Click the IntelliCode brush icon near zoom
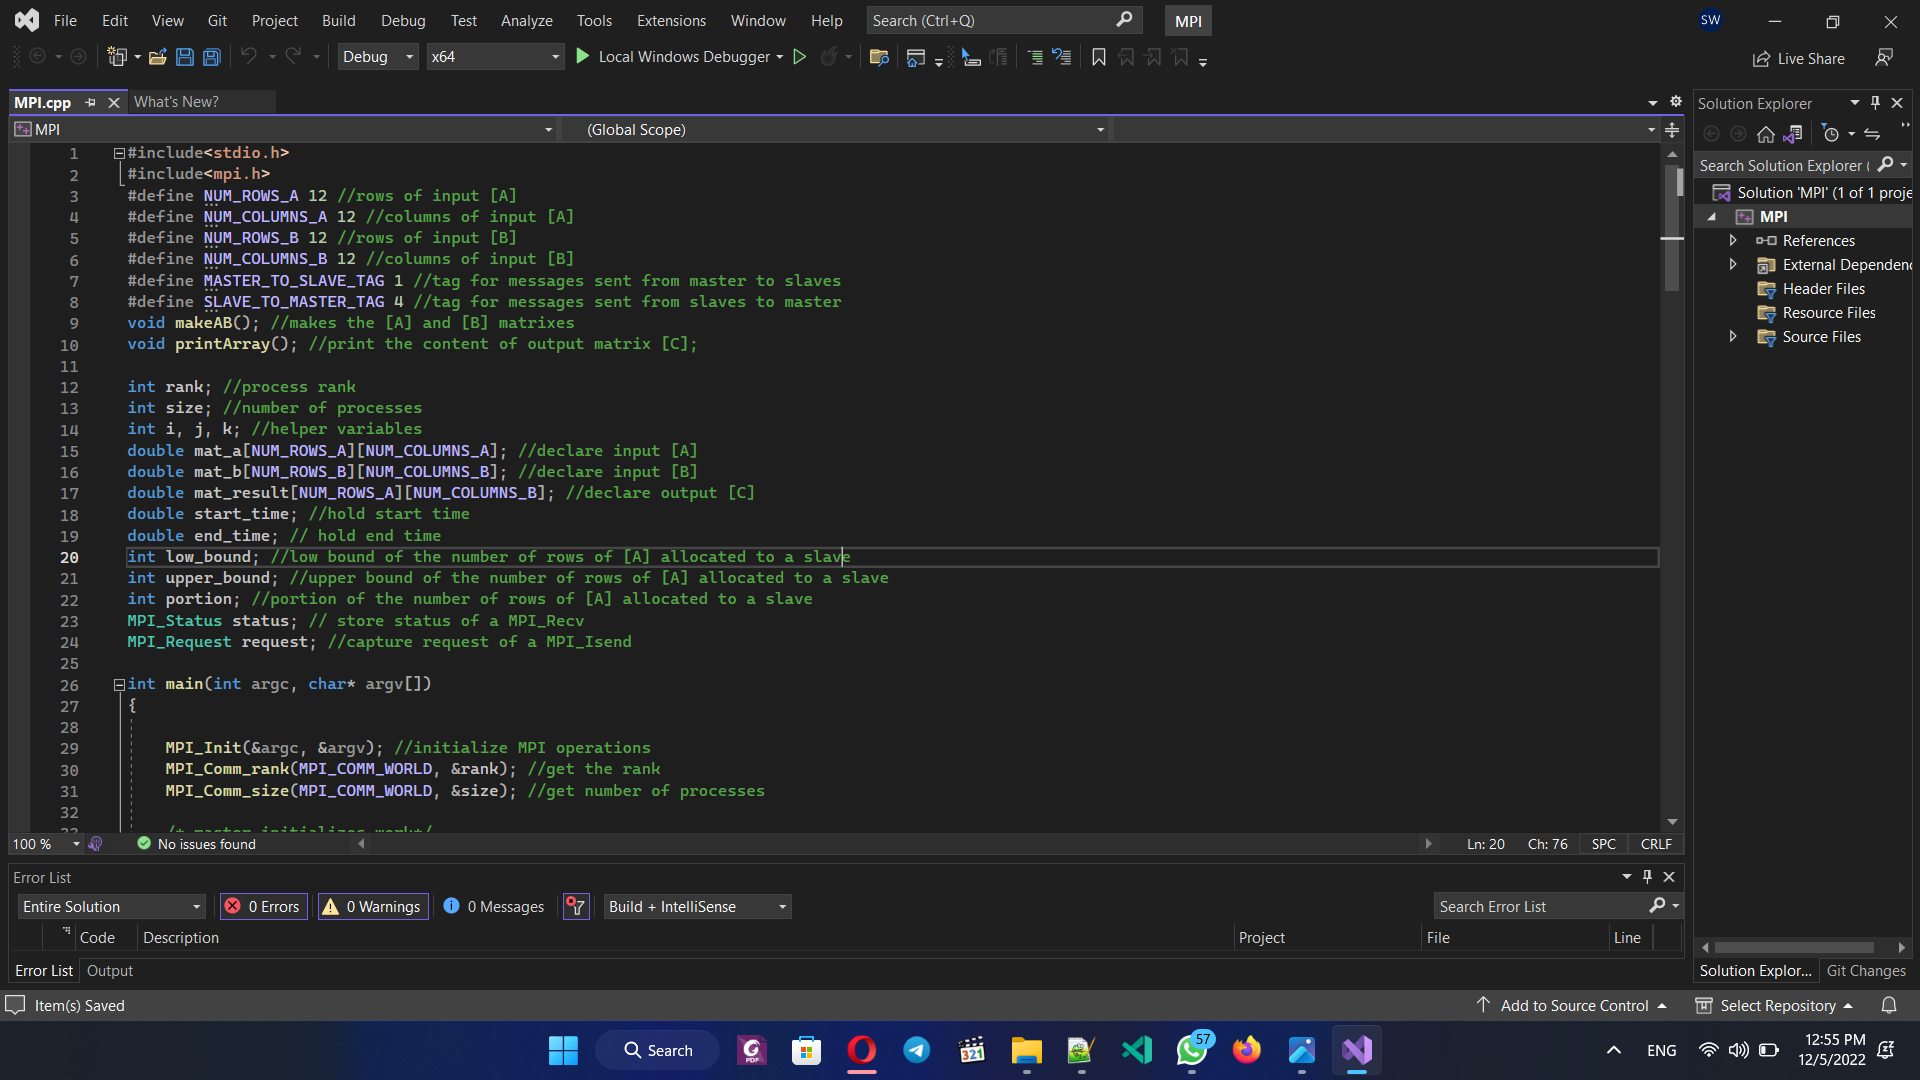Viewport: 1920px width, 1080px height. point(95,844)
